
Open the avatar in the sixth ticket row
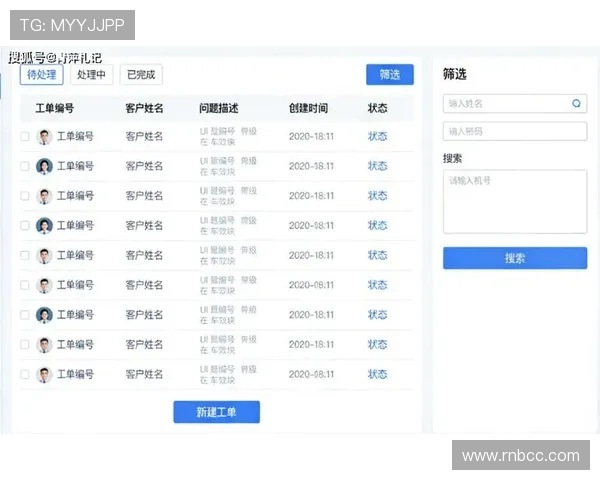coord(44,285)
